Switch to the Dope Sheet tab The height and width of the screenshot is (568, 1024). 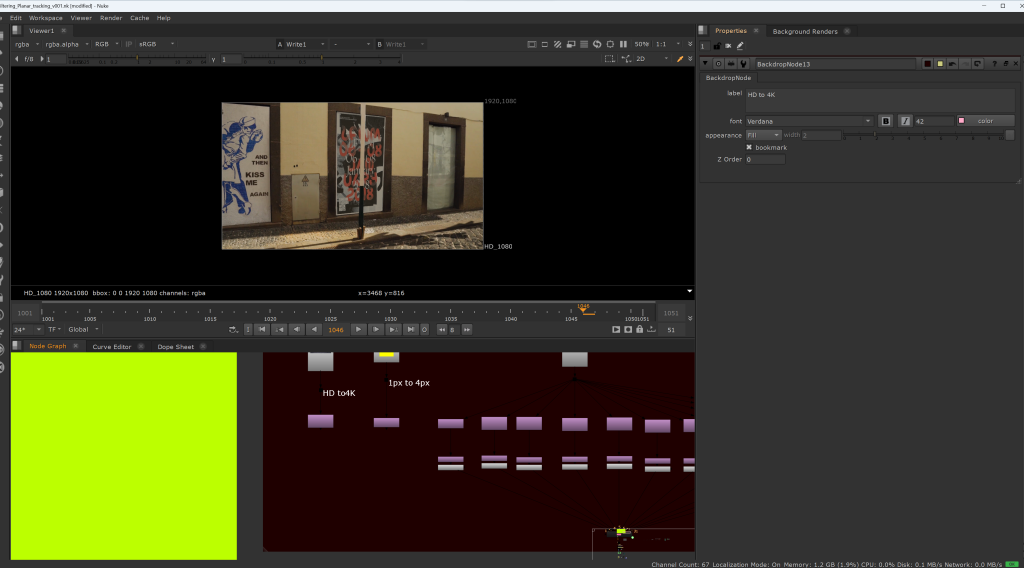[175, 346]
